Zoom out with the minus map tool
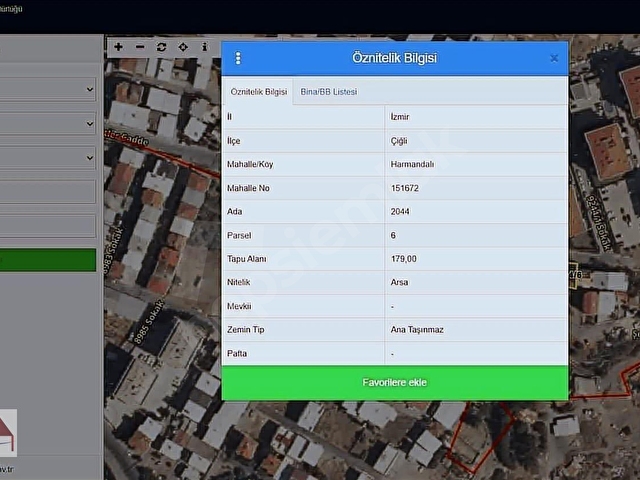Viewport: 640px width, 480px height. tap(140, 47)
